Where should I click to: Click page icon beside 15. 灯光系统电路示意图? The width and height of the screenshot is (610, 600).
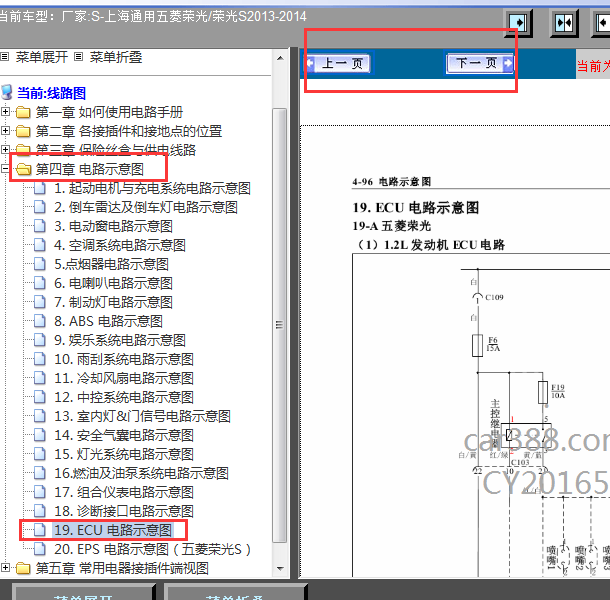click(x=40, y=454)
